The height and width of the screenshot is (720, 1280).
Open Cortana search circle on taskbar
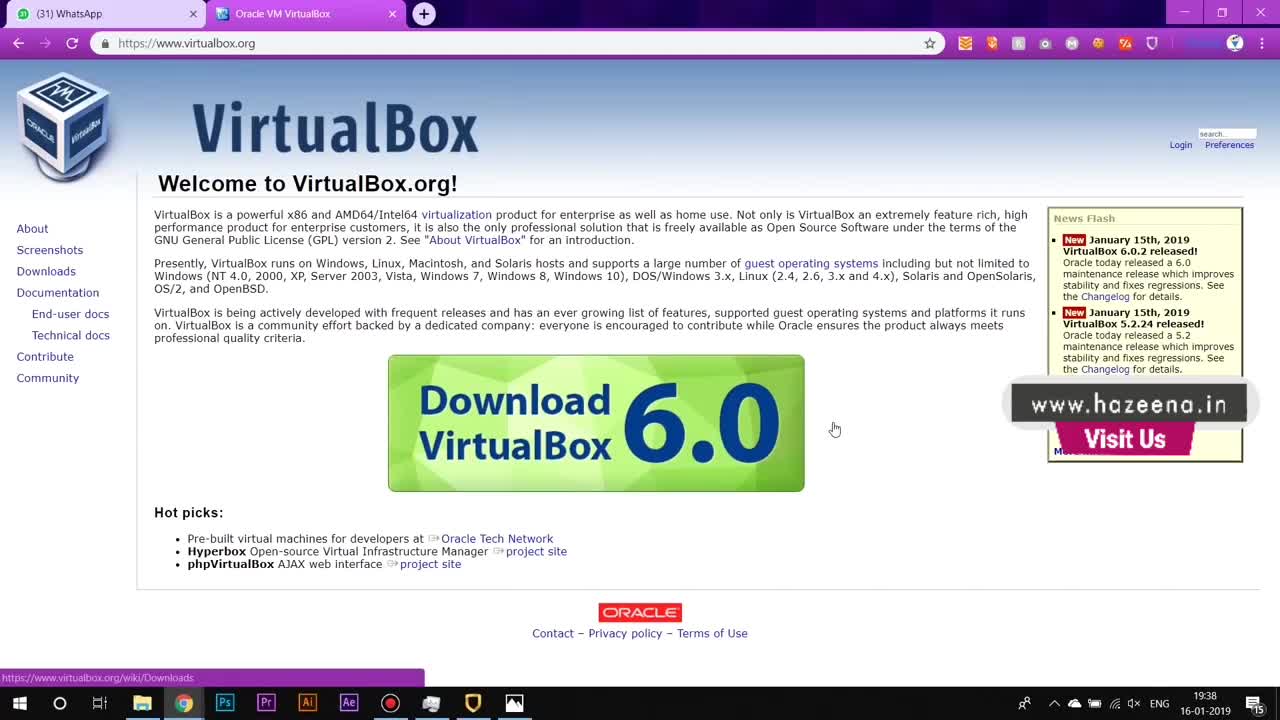tap(60, 703)
